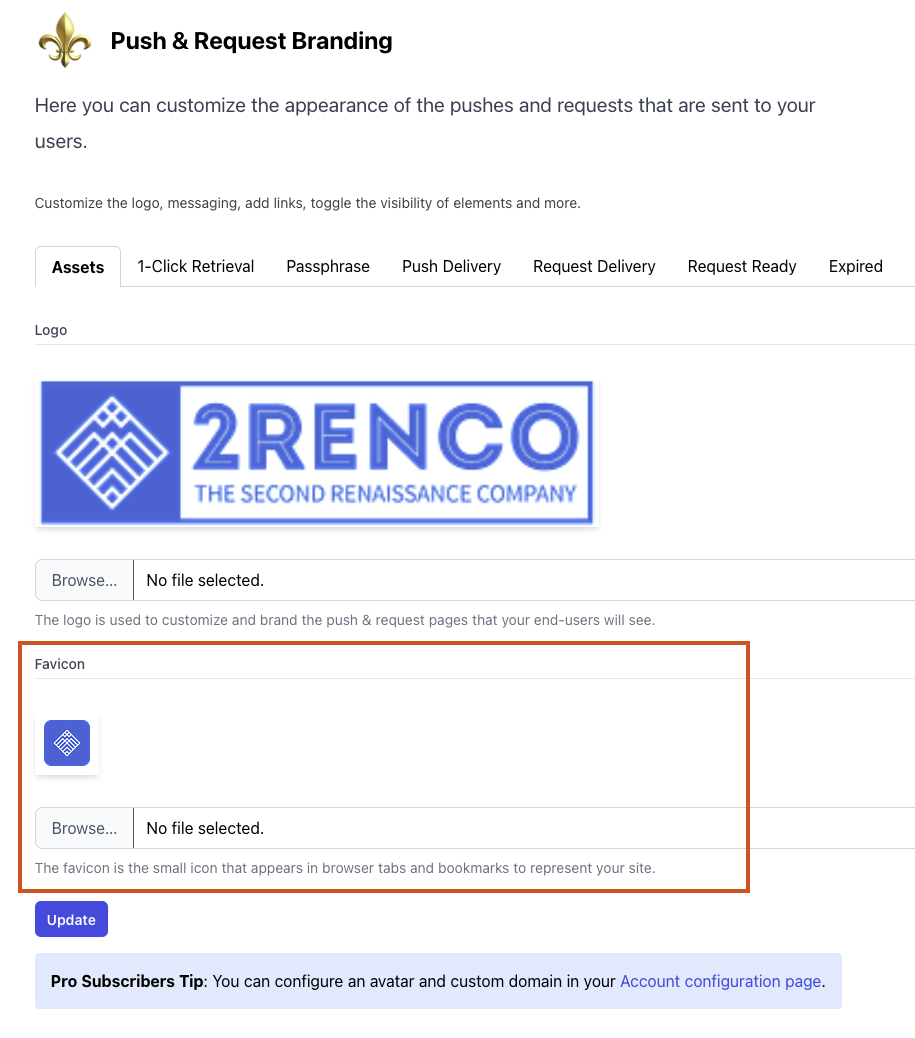
Task: Open the Request Delivery tab
Action: coord(594,267)
